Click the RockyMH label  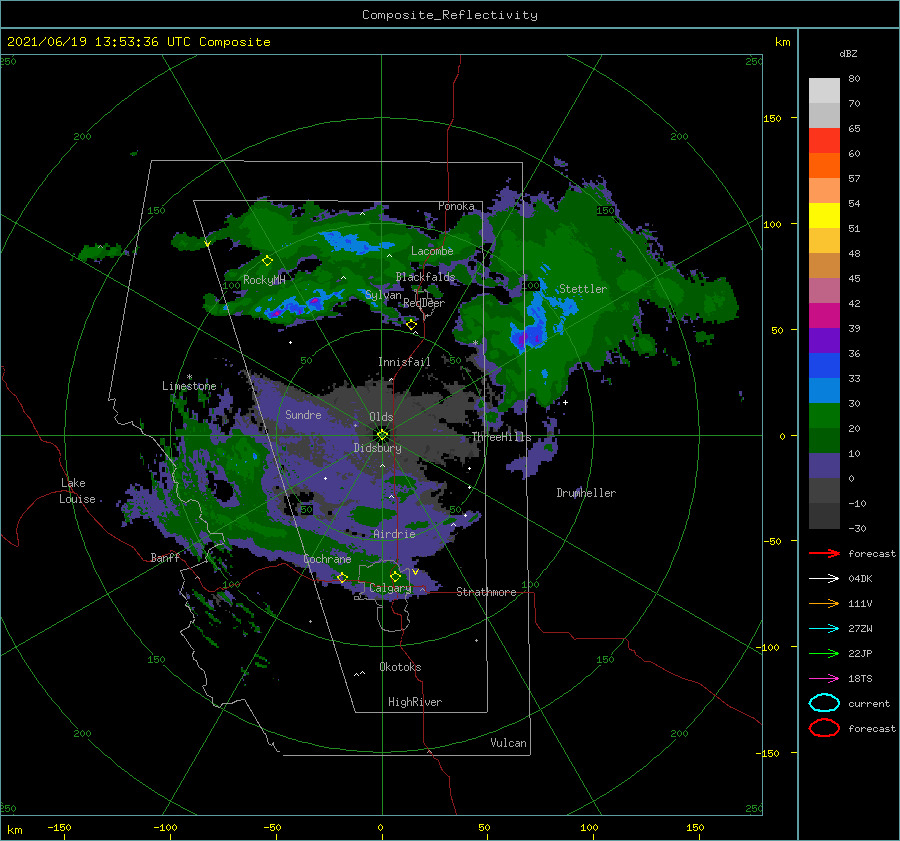264,280
